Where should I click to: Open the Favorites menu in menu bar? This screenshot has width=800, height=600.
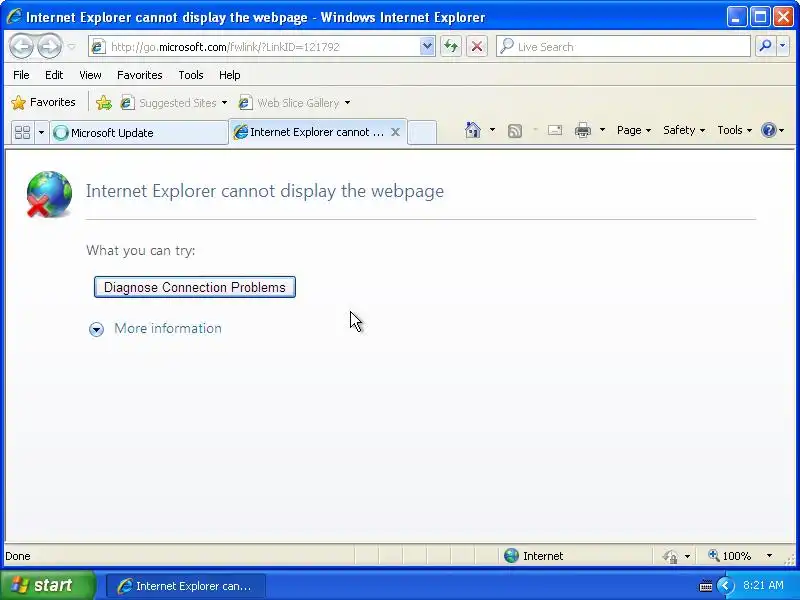click(x=139, y=75)
